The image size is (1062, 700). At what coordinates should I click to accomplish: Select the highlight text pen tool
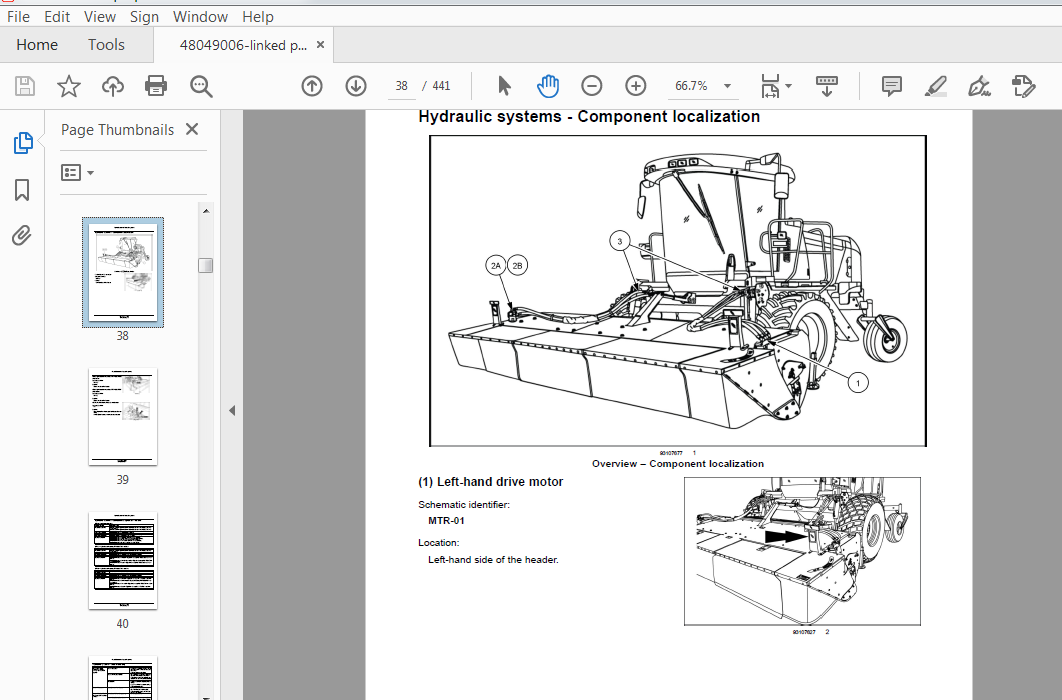pyautogui.click(x=935, y=86)
